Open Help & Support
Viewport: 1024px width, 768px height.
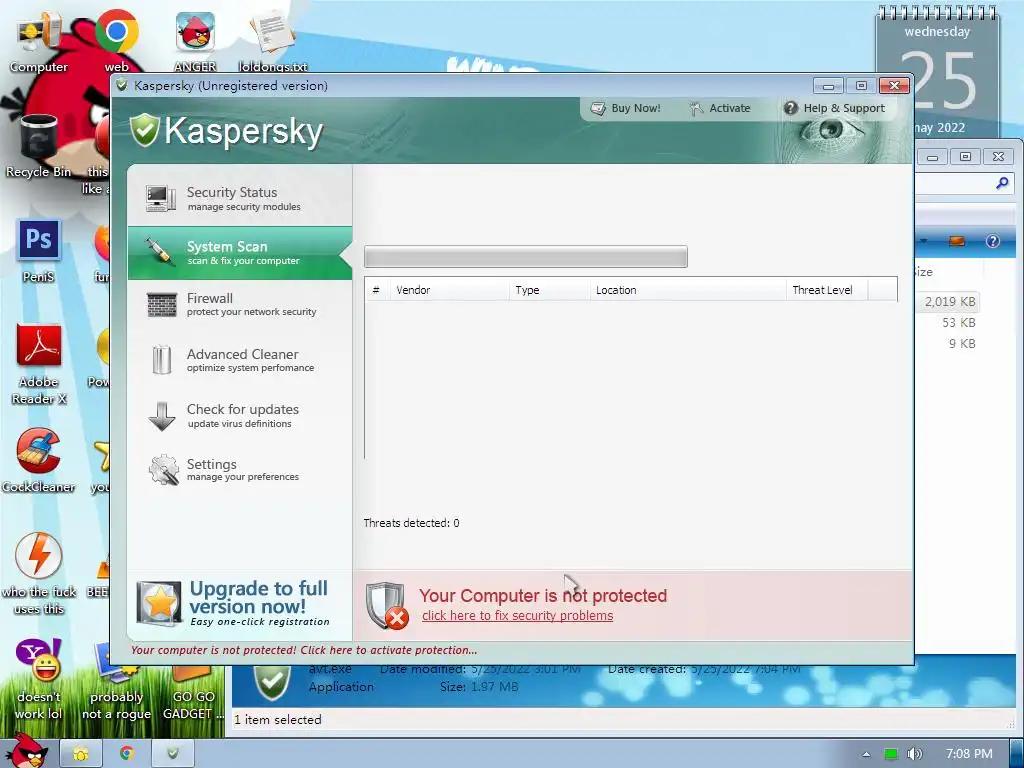[x=835, y=108]
